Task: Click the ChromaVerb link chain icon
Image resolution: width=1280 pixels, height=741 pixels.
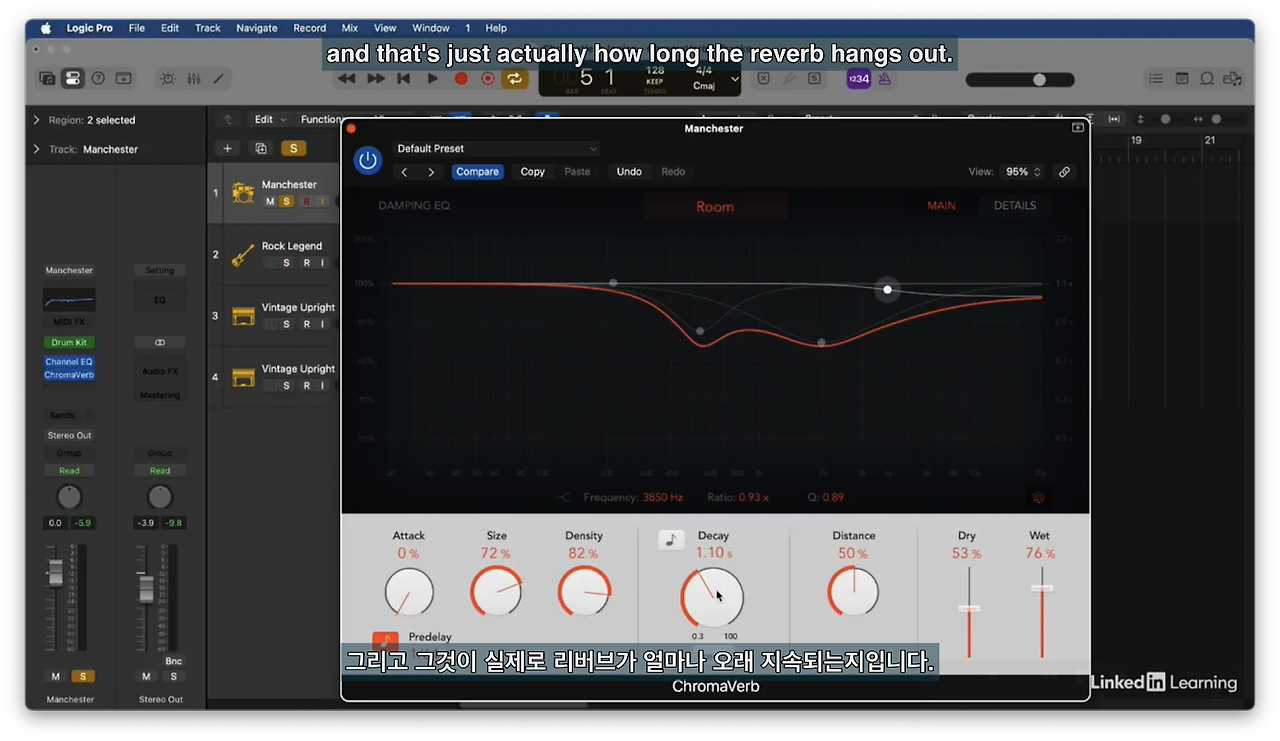Action: pos(1064,172)
